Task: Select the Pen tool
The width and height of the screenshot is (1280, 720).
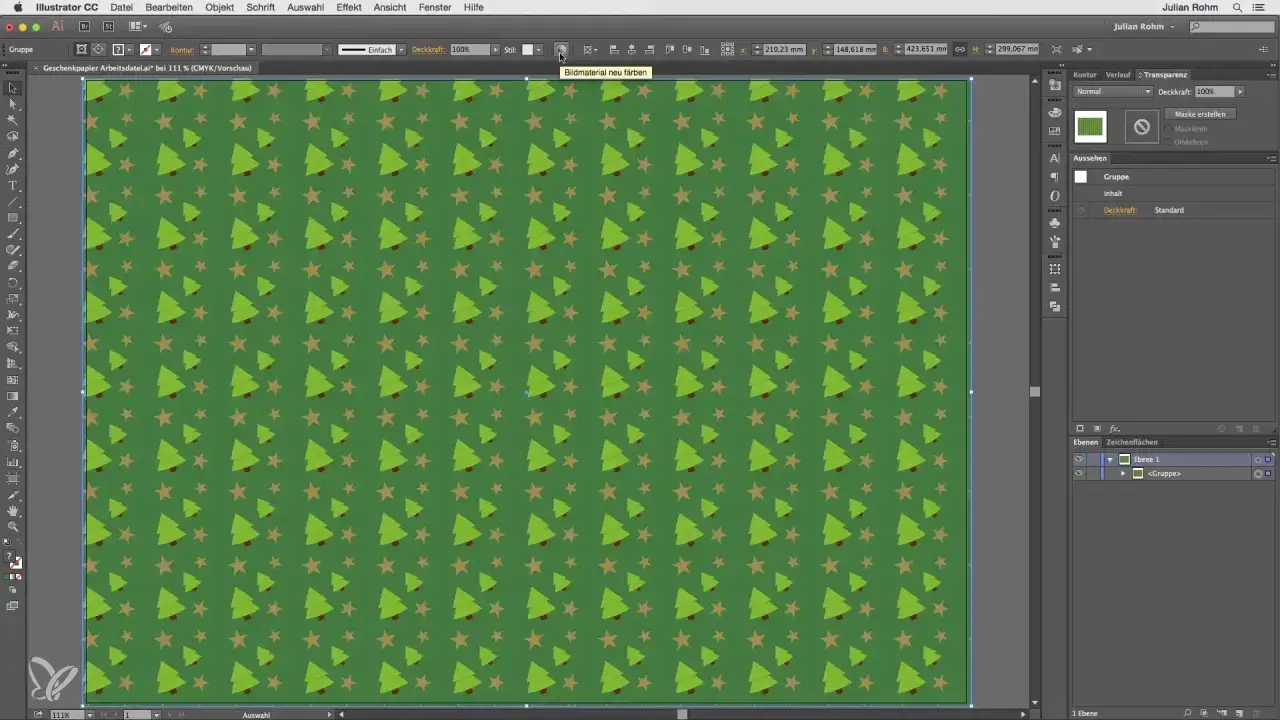Action: click(x=14, y=153)
